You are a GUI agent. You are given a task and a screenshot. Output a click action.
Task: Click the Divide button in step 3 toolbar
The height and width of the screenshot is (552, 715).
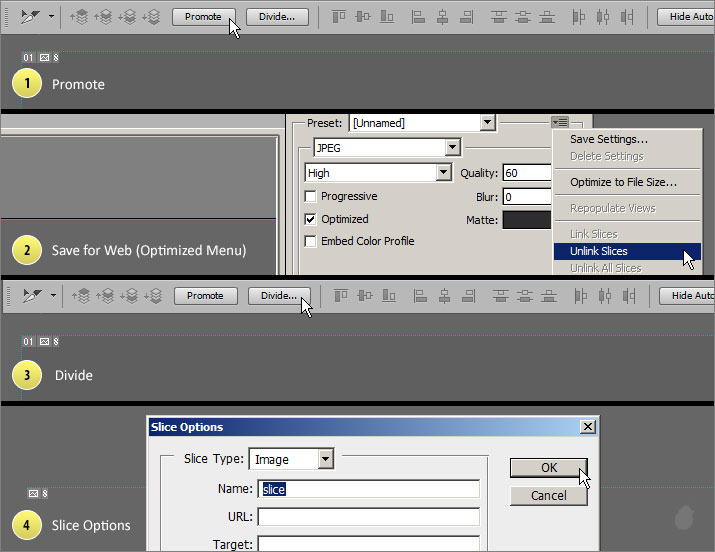click(278, 296)
